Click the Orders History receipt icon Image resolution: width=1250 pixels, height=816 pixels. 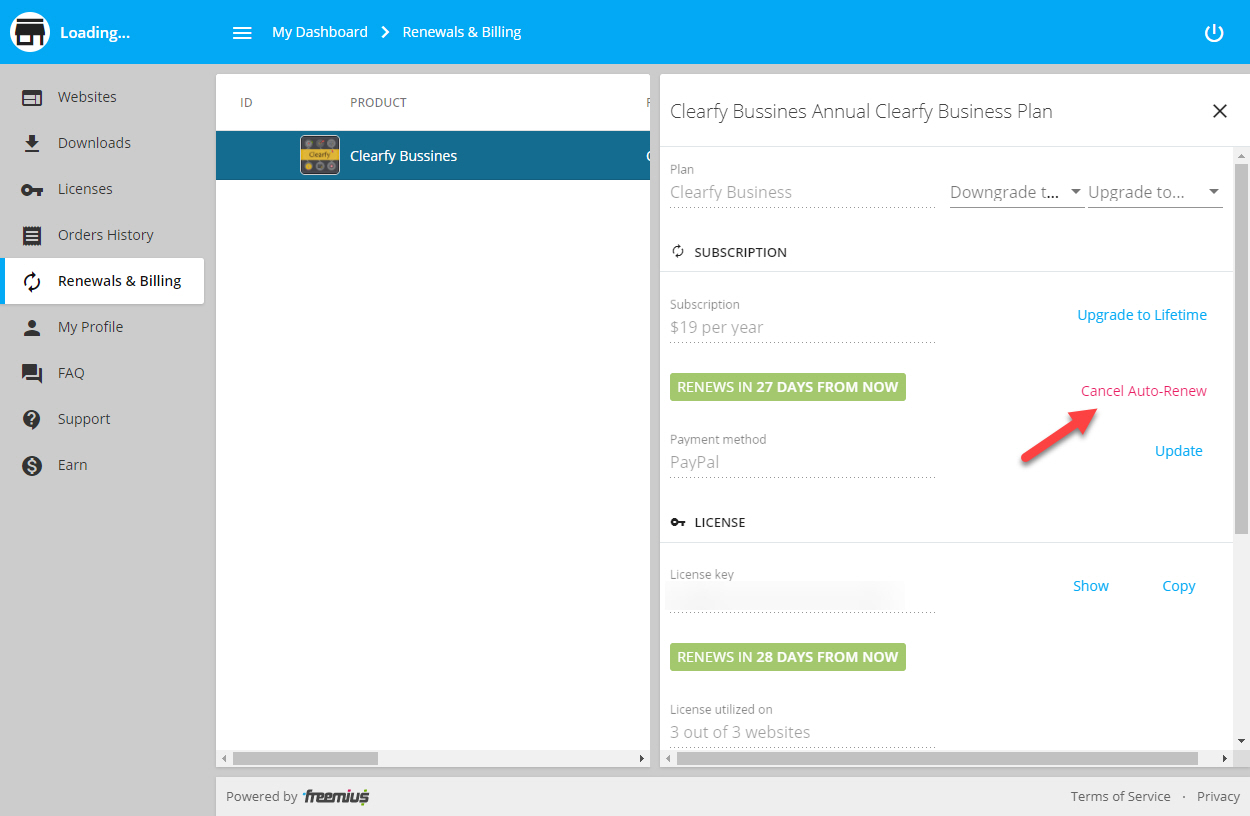(32, 235)
